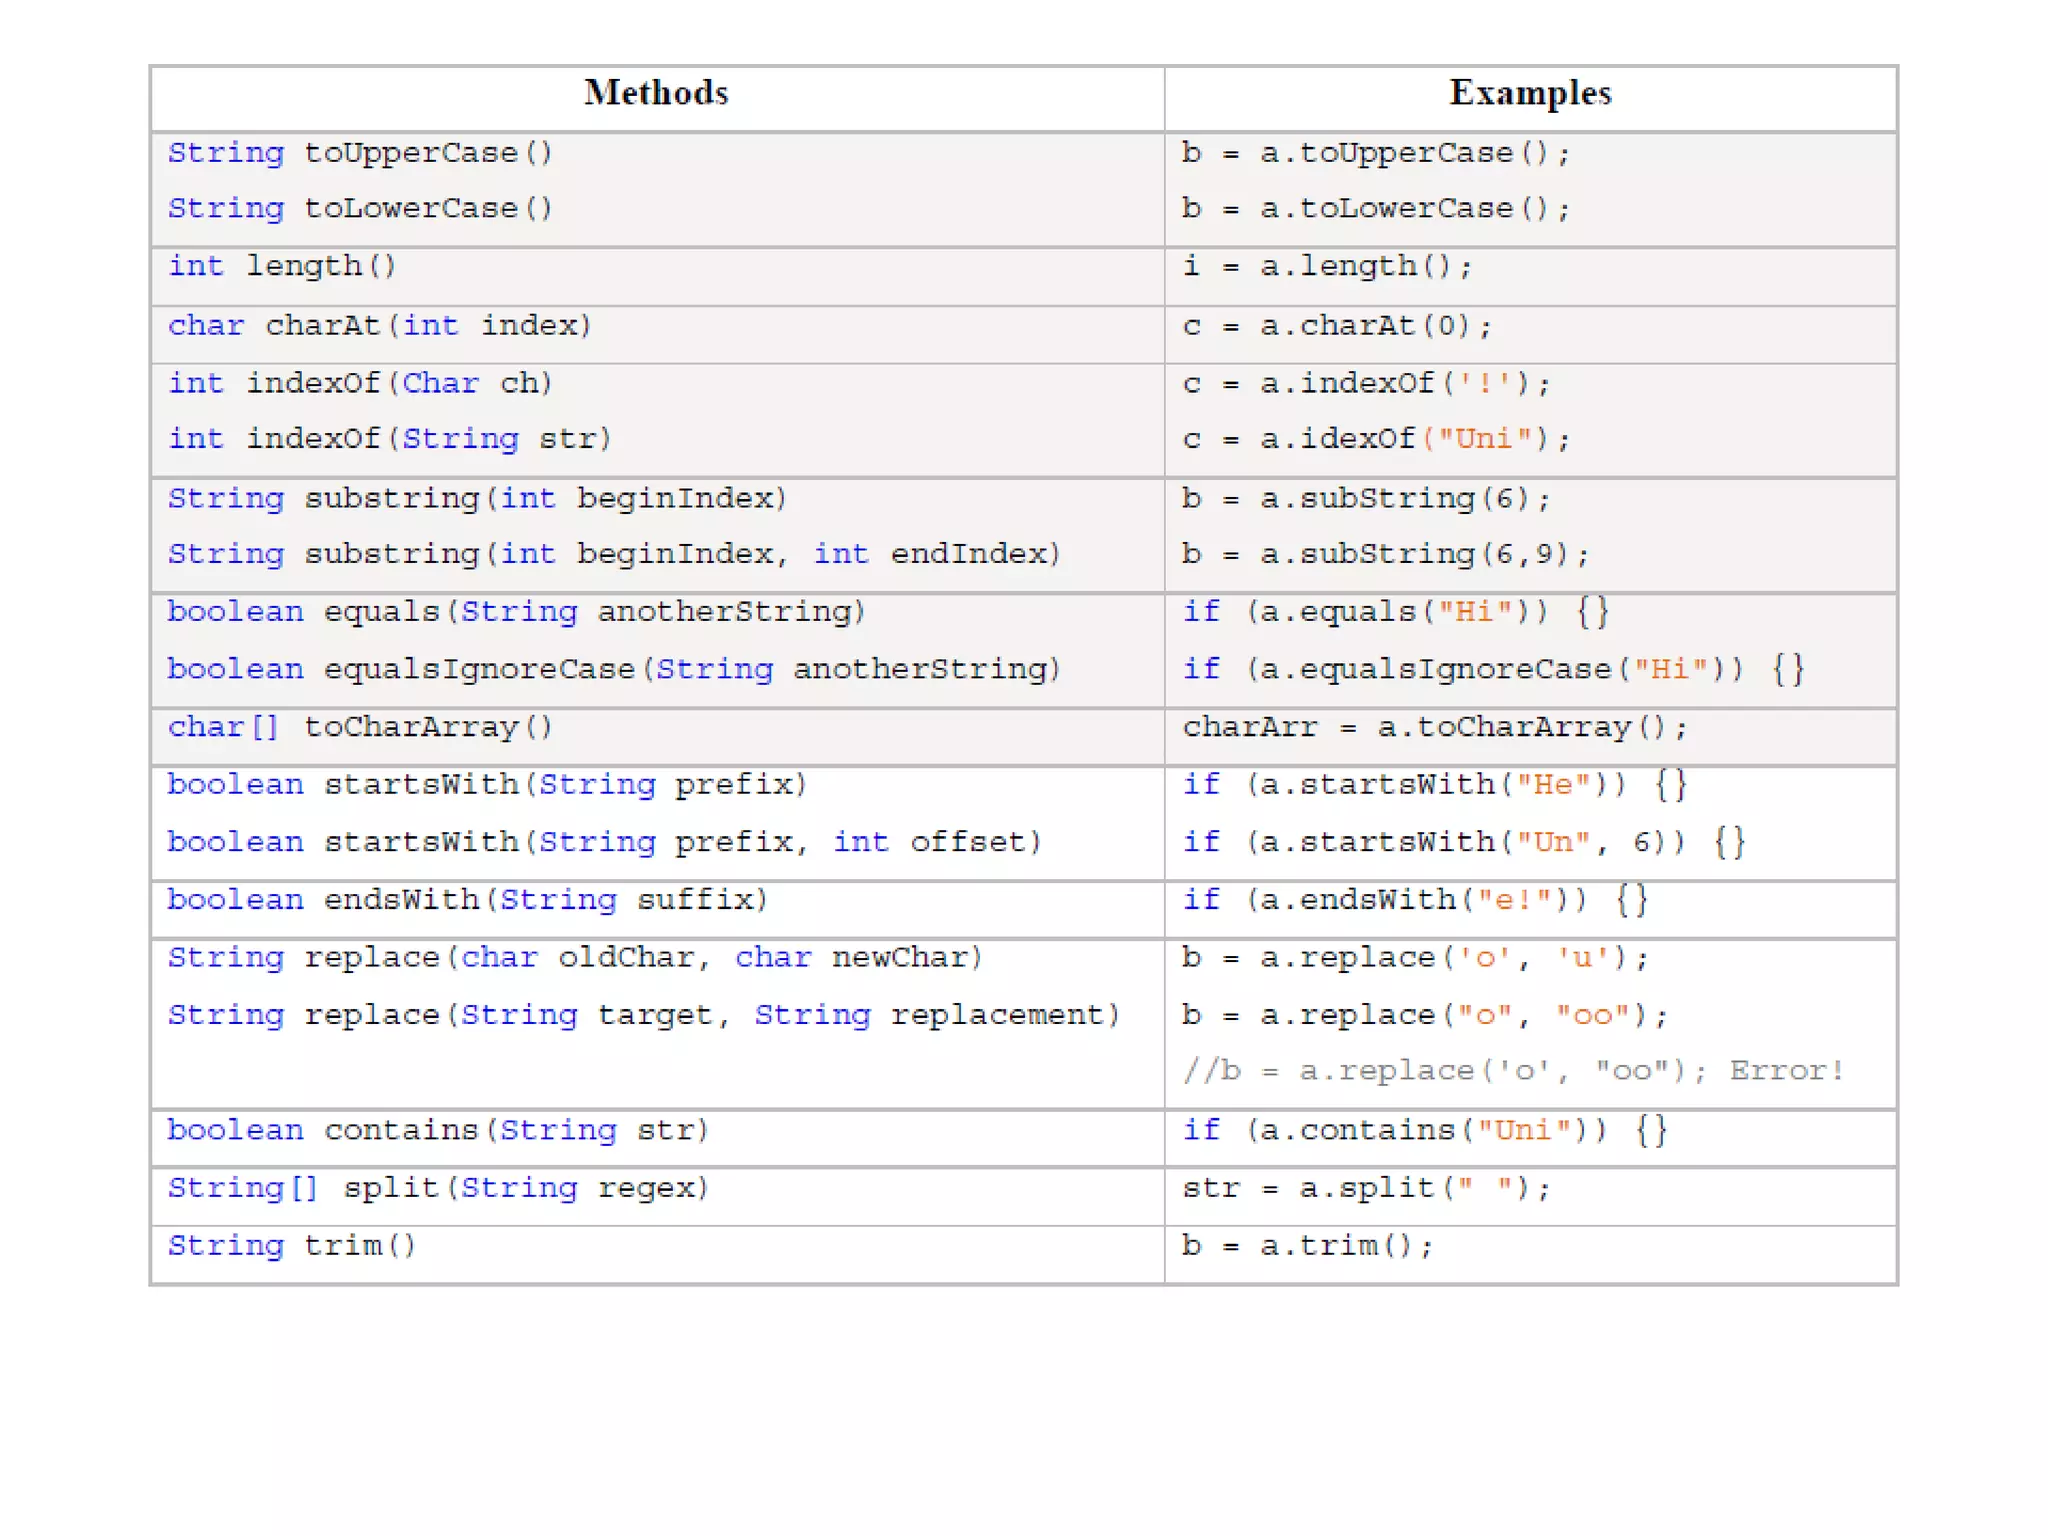Click the Methods column header
Image resolution: width=2048 pixels, height=1536 pixels.
pos(656,93)
